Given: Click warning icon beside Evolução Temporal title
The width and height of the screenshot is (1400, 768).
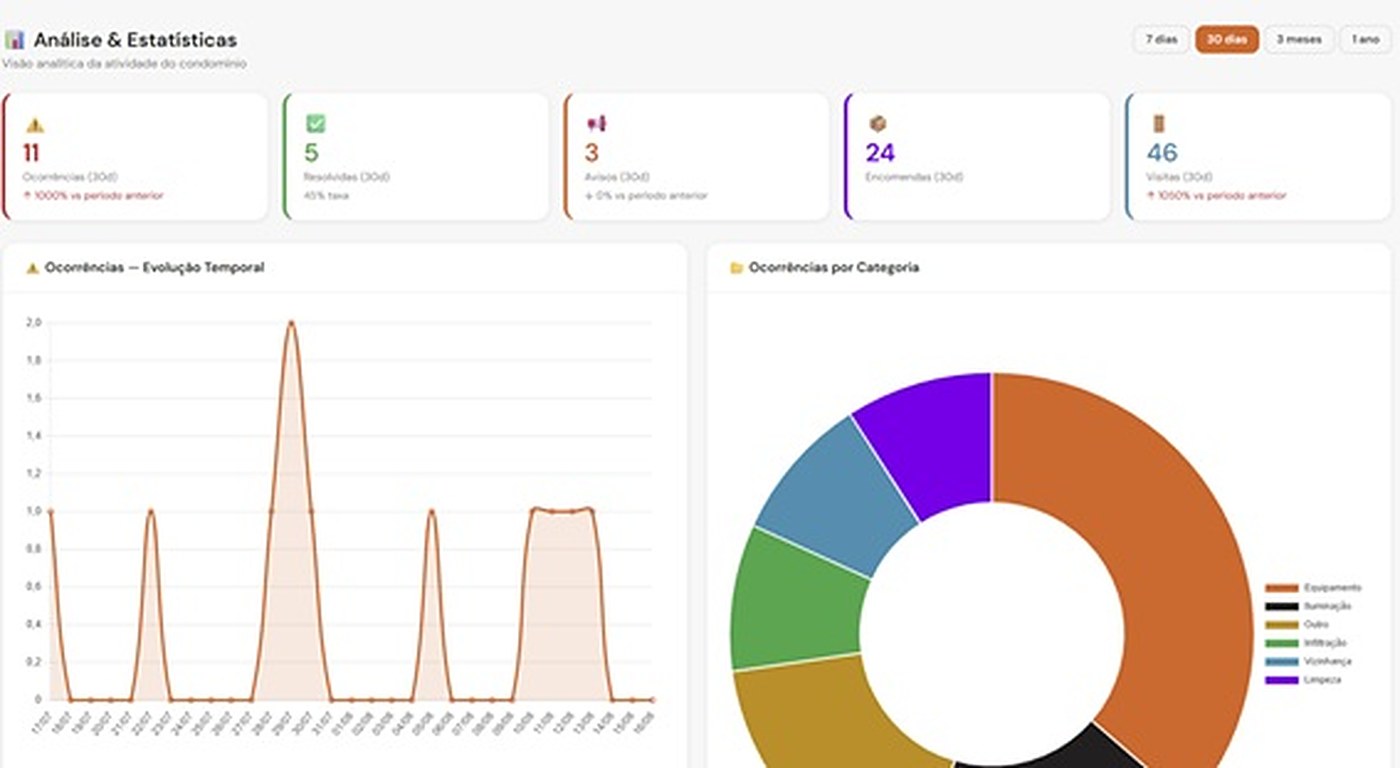Looking at the screenshot, I should (x=33, y=268).
